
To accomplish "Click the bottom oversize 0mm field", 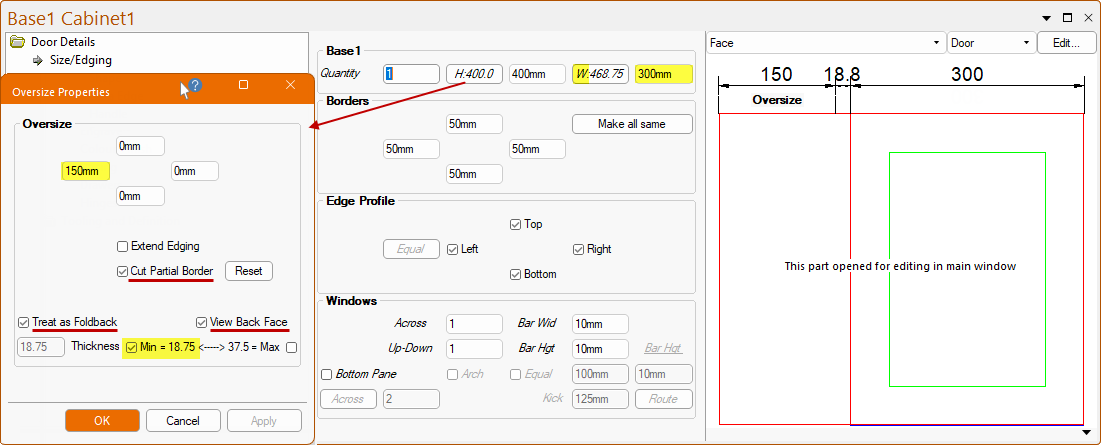I will tap(140, 196).
